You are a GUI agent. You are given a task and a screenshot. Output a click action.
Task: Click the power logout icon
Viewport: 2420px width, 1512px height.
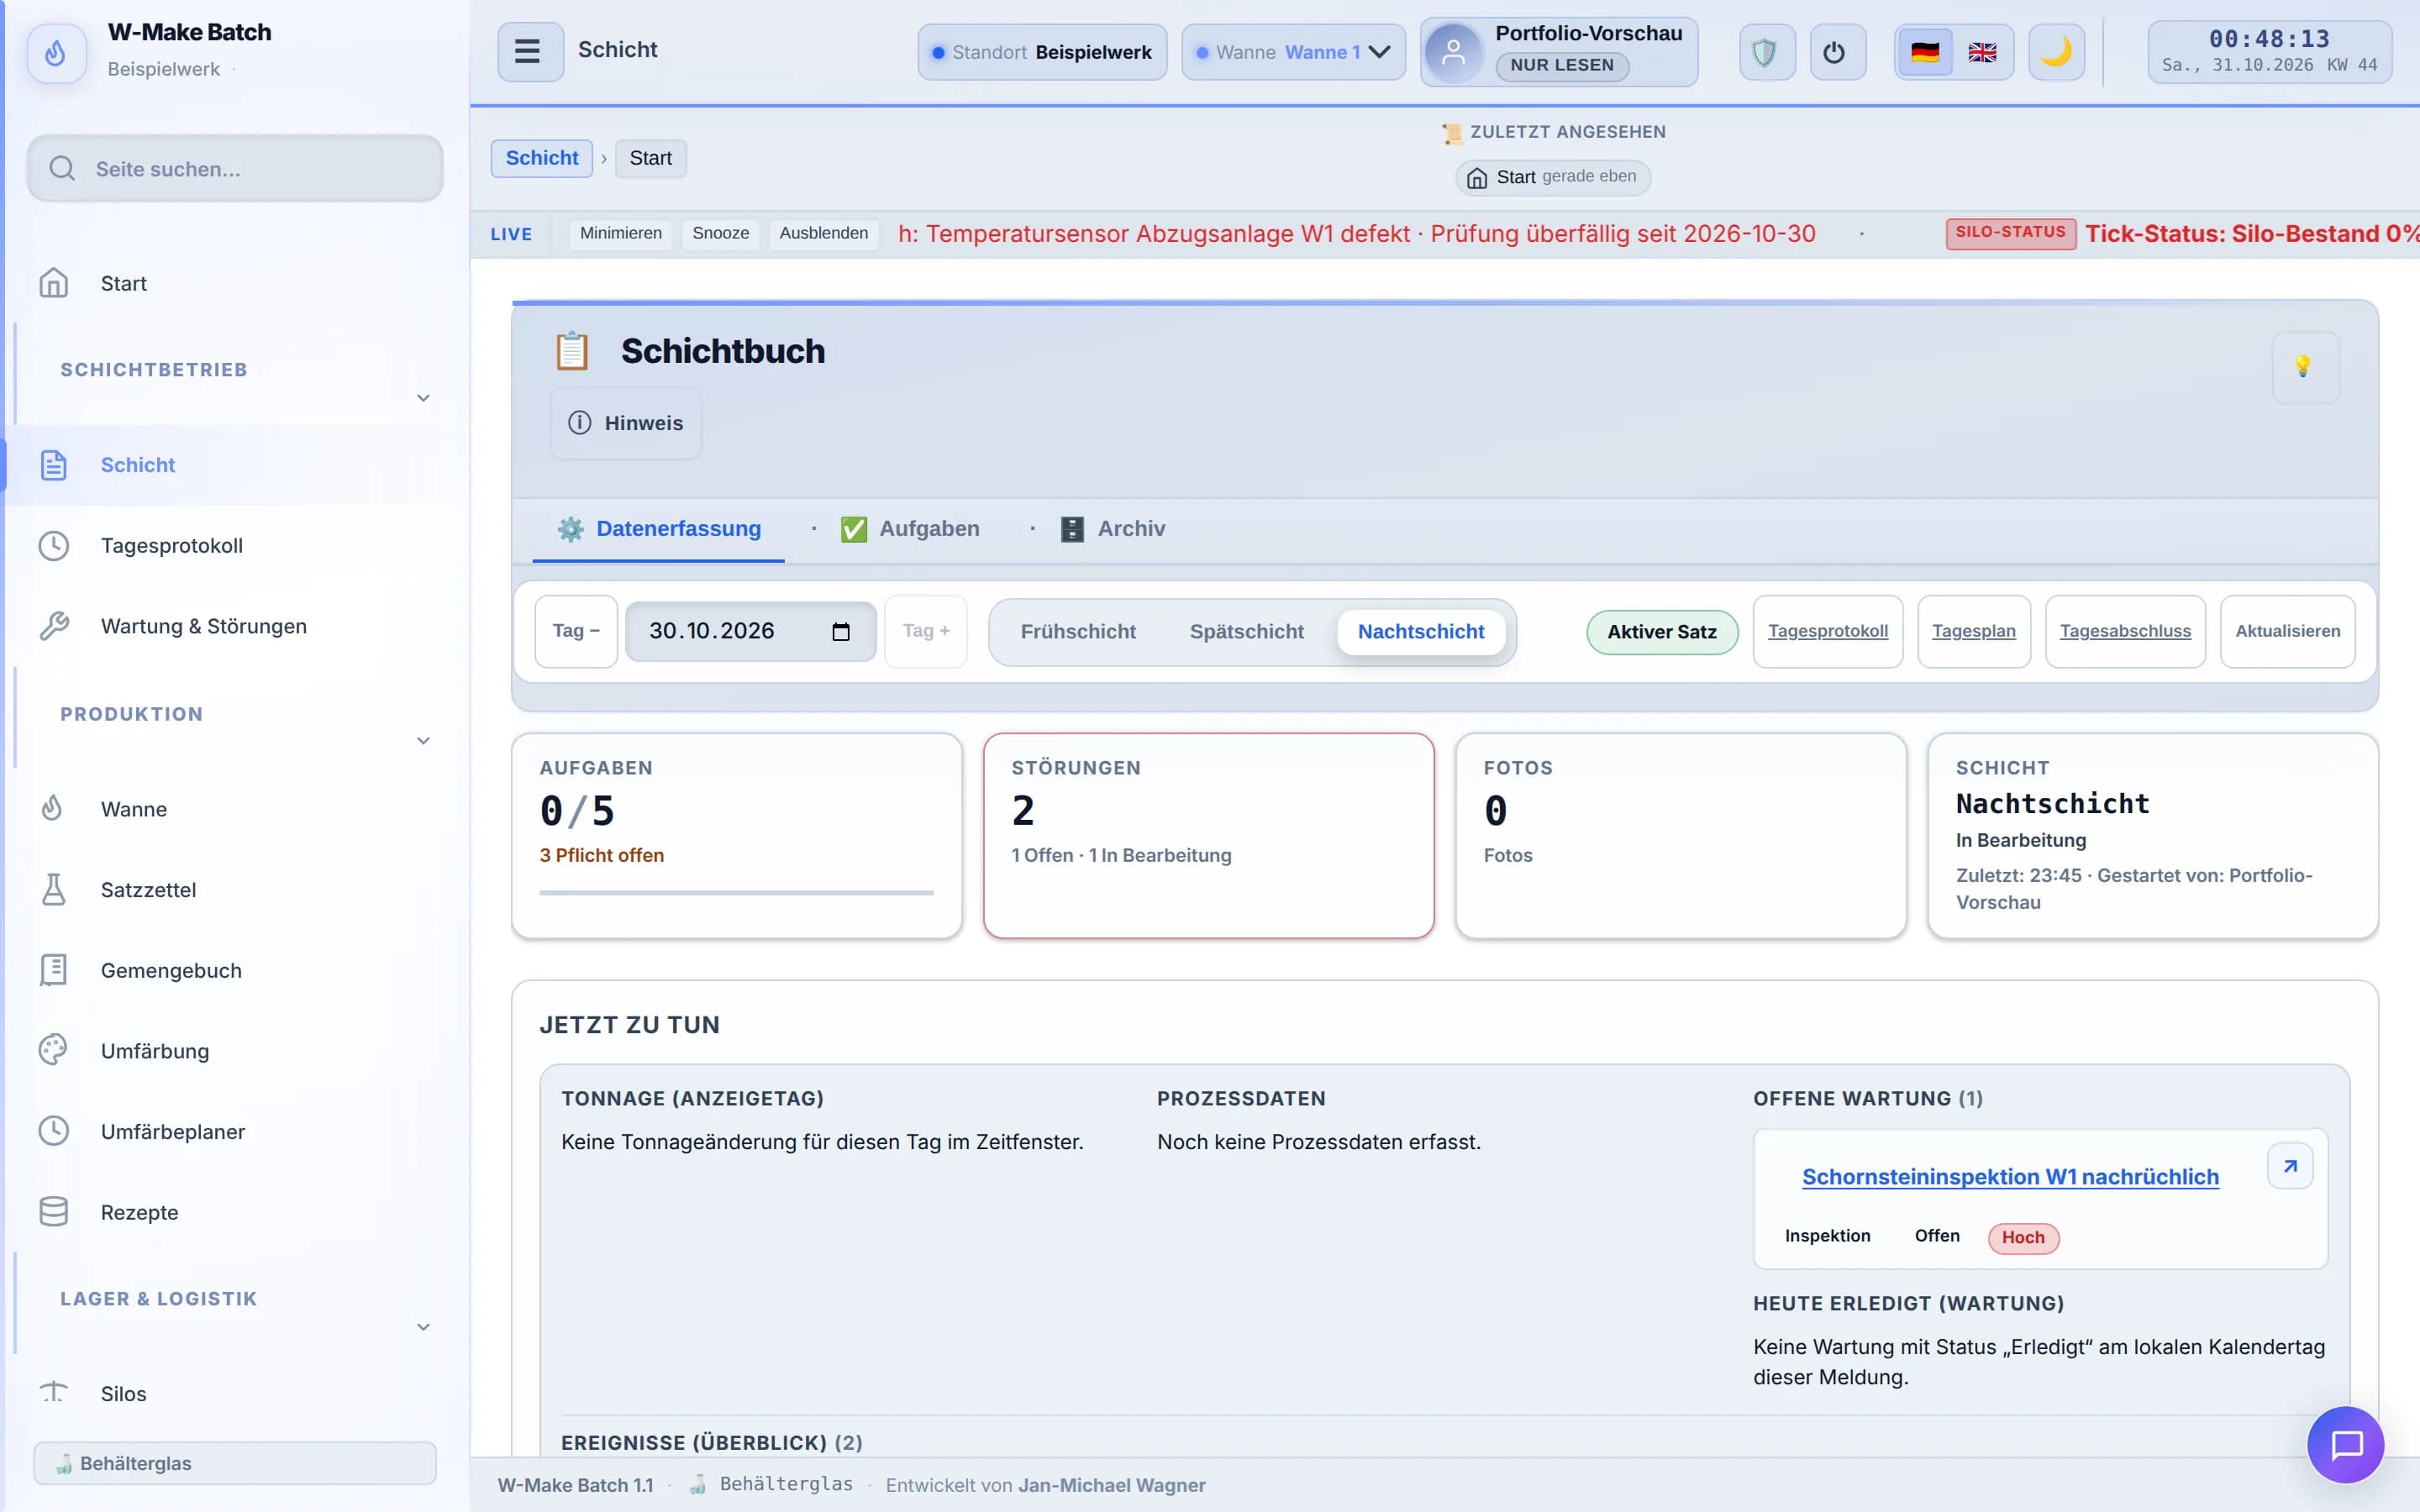click(1835, 52)
